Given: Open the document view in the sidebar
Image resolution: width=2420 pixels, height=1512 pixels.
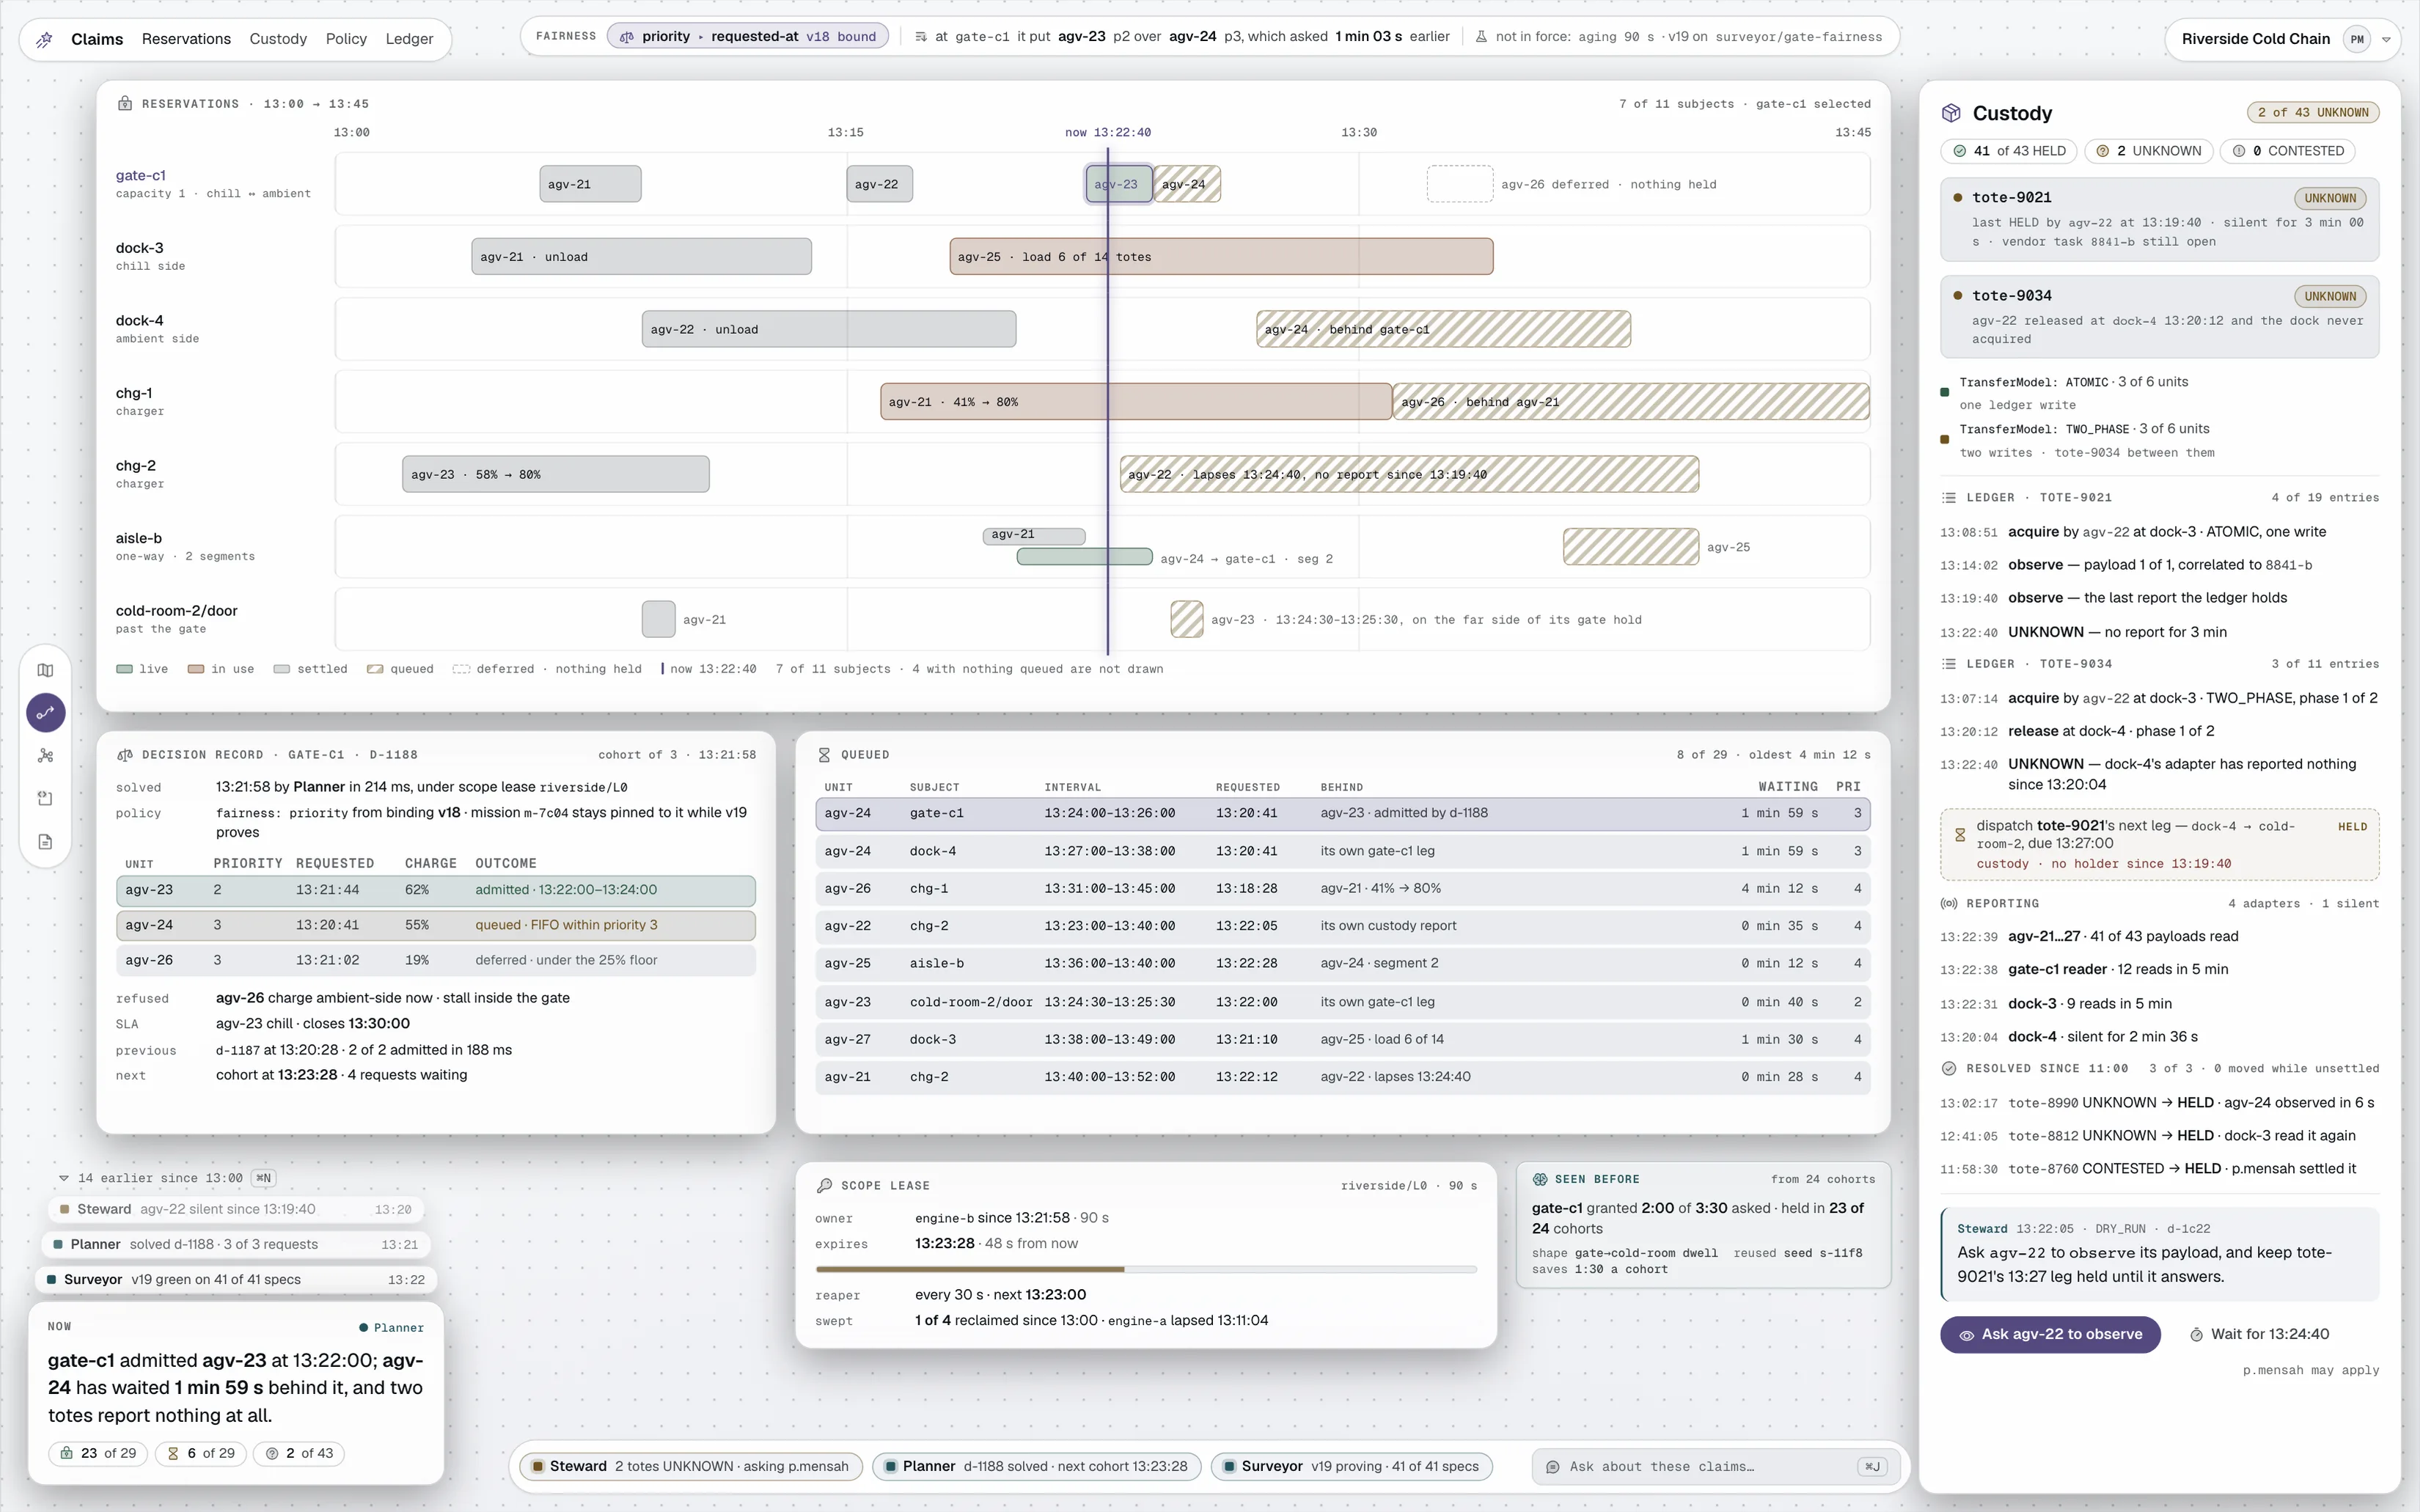Looking at the screenshot, I should 45,841.
